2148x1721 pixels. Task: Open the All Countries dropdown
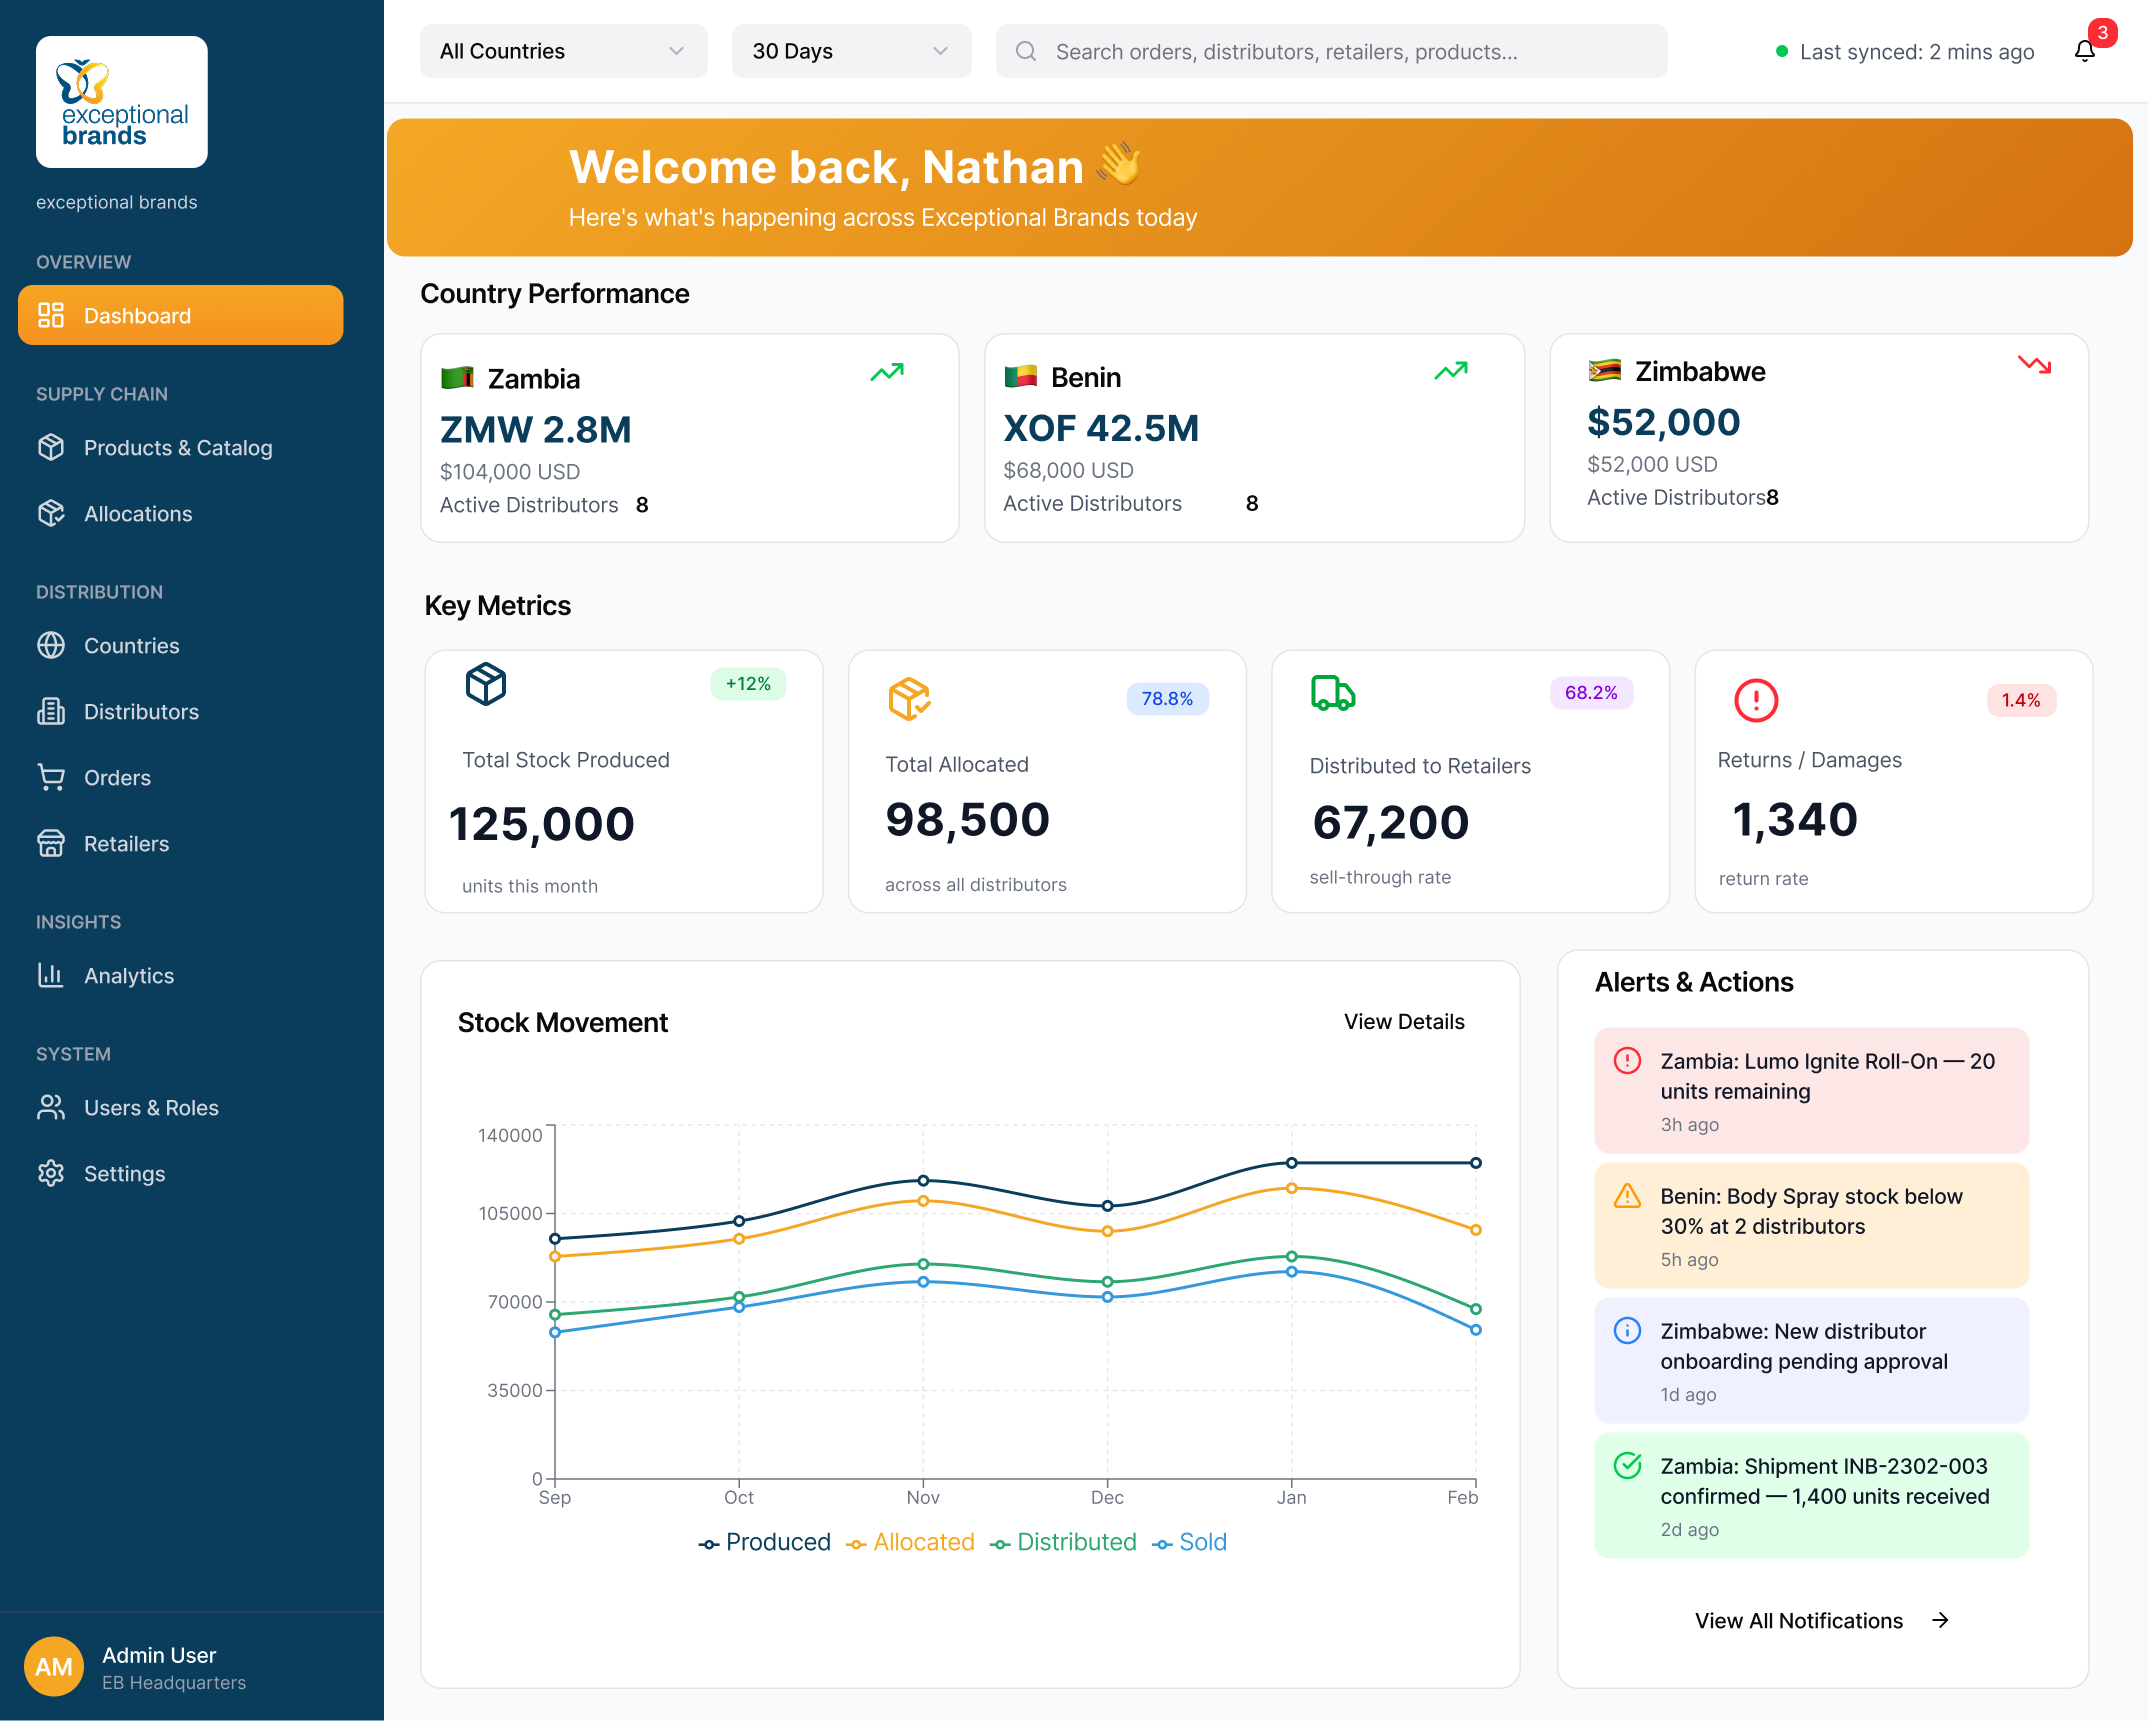[564, 51]
